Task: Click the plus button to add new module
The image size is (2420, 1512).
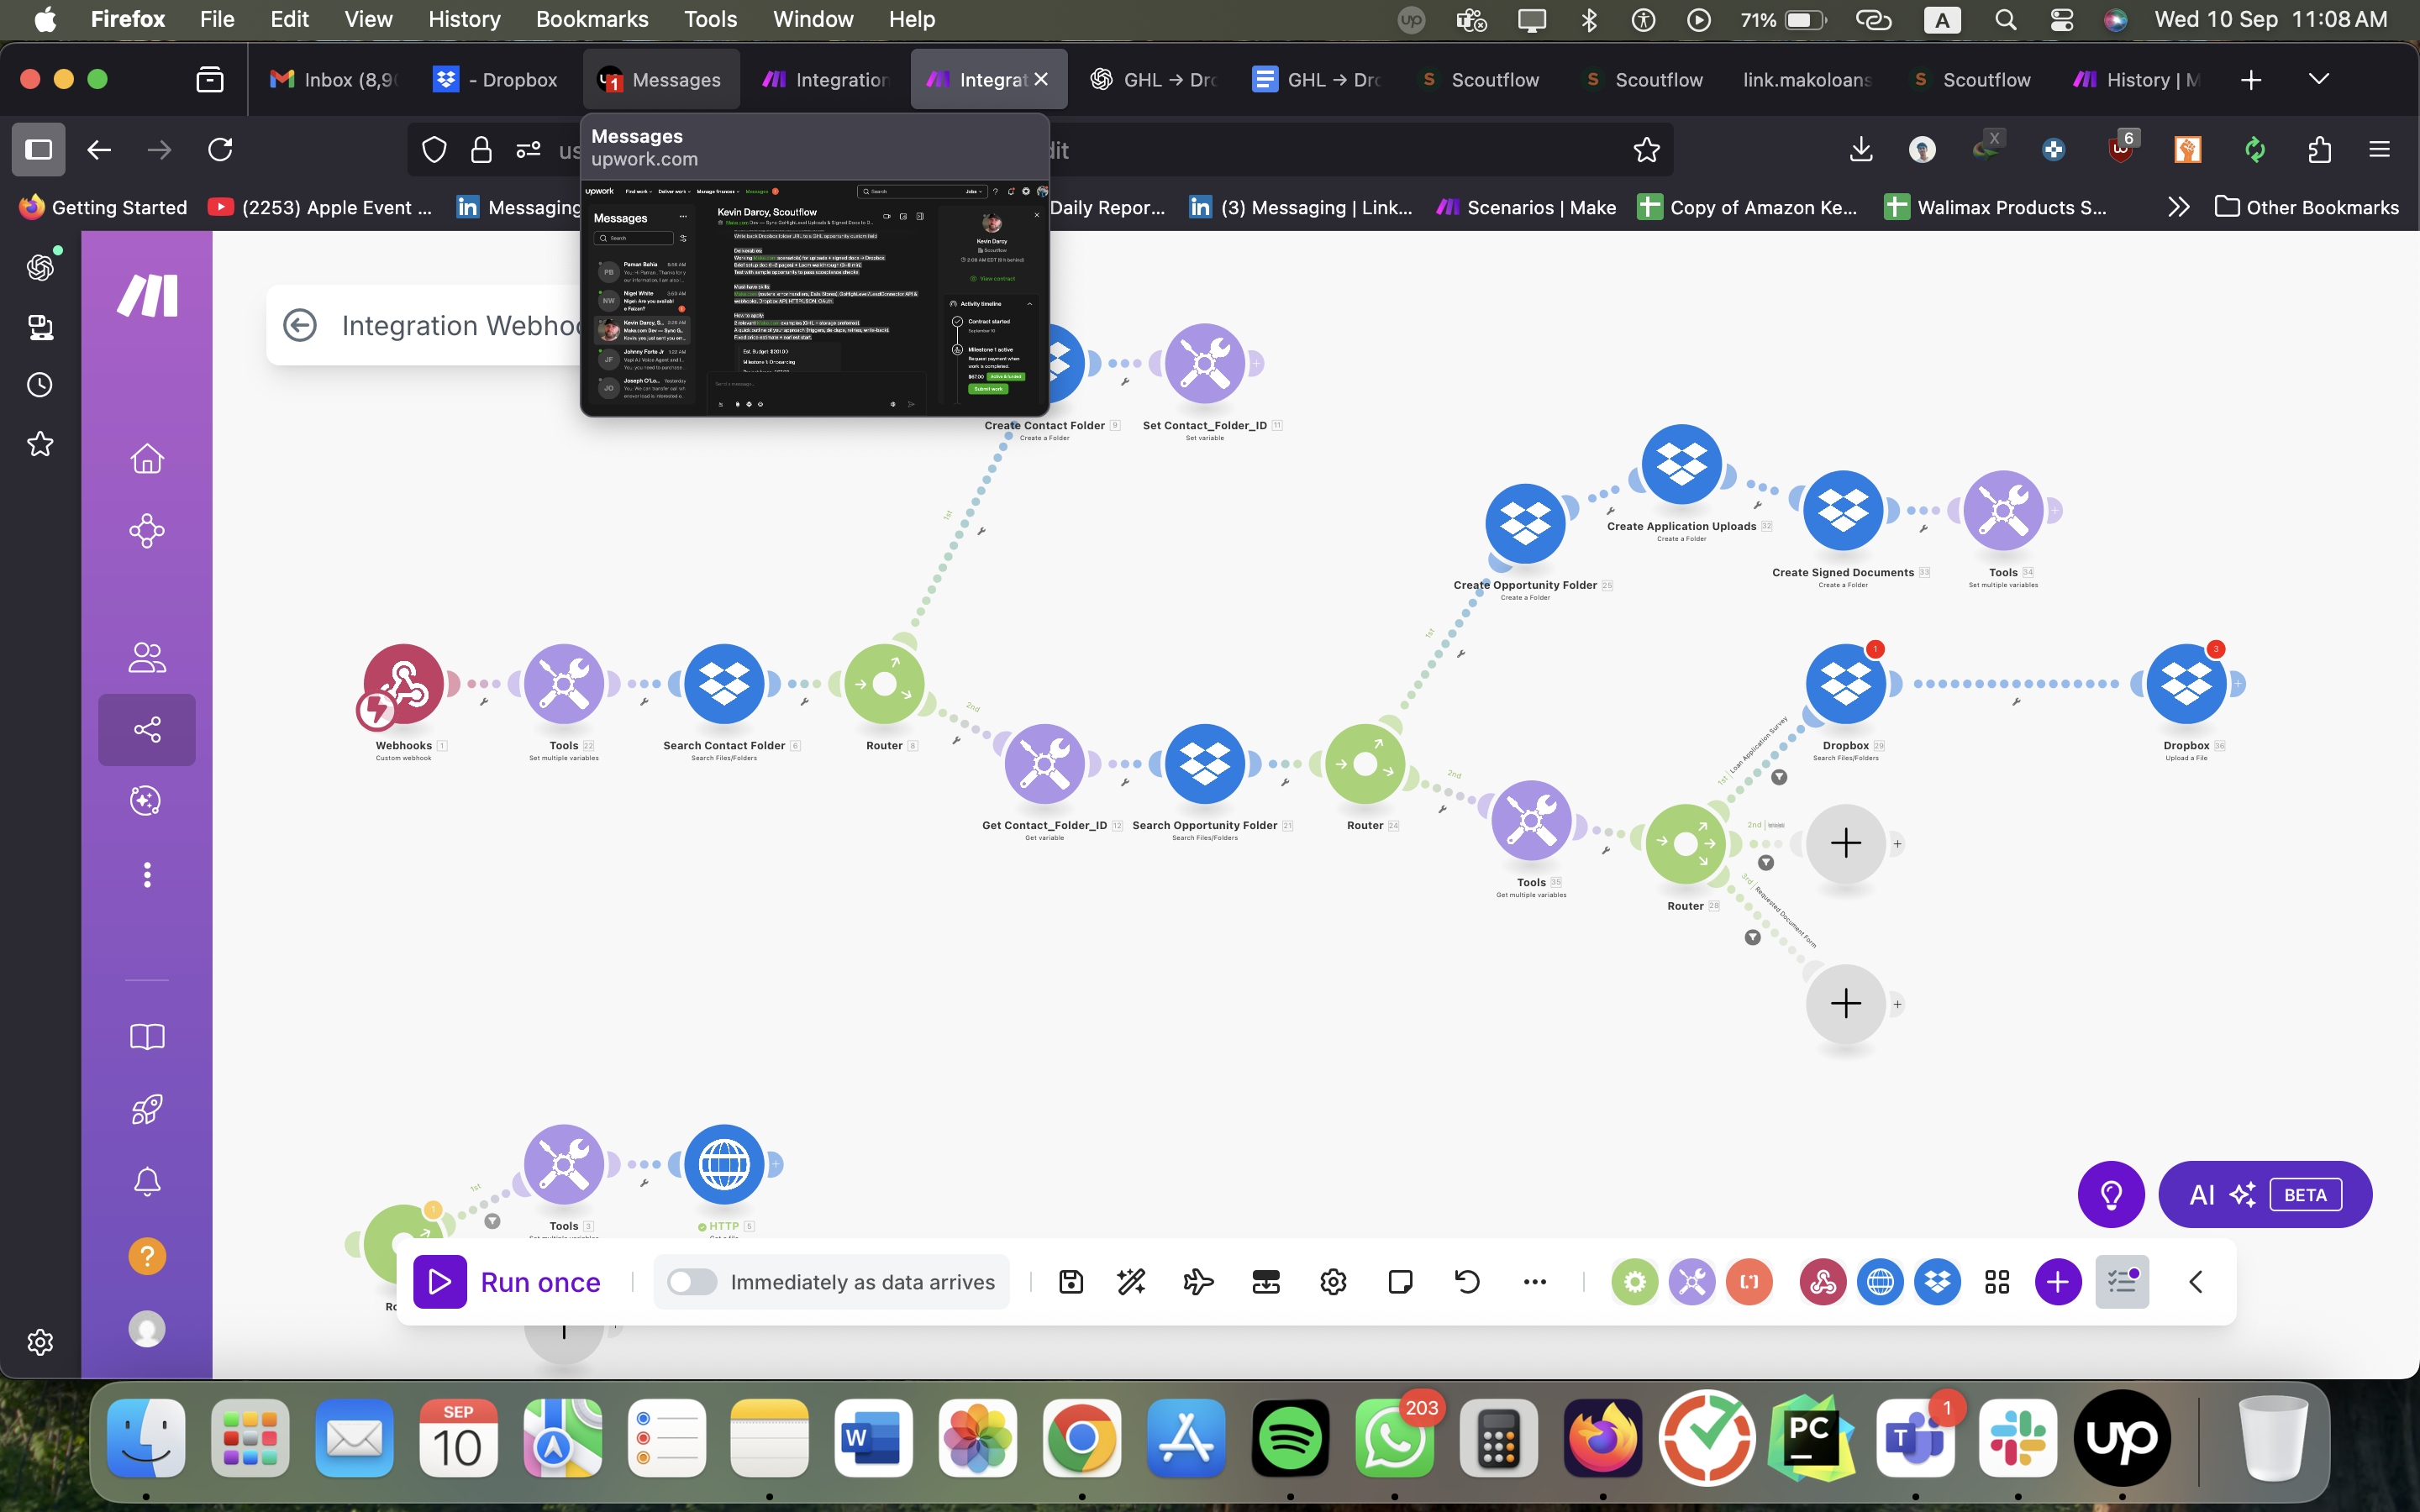Action: pos(2056,1281)
